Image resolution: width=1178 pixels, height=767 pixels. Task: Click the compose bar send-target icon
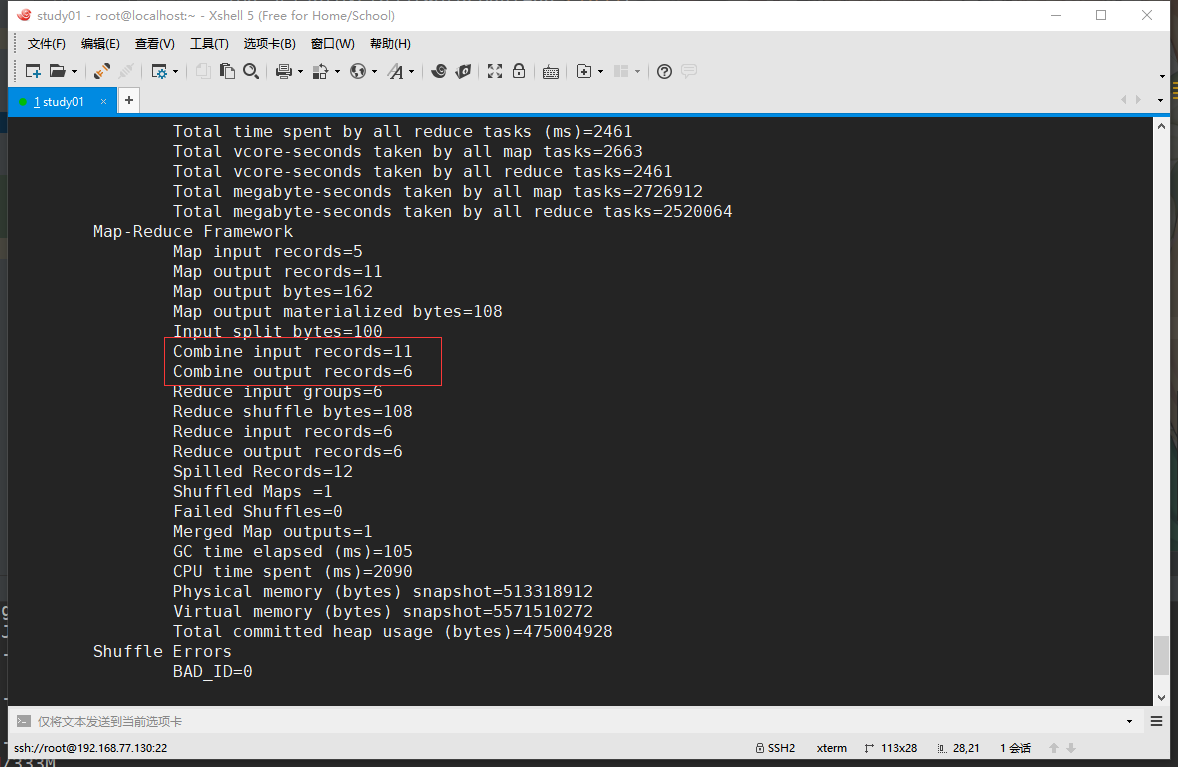[24, 721]
